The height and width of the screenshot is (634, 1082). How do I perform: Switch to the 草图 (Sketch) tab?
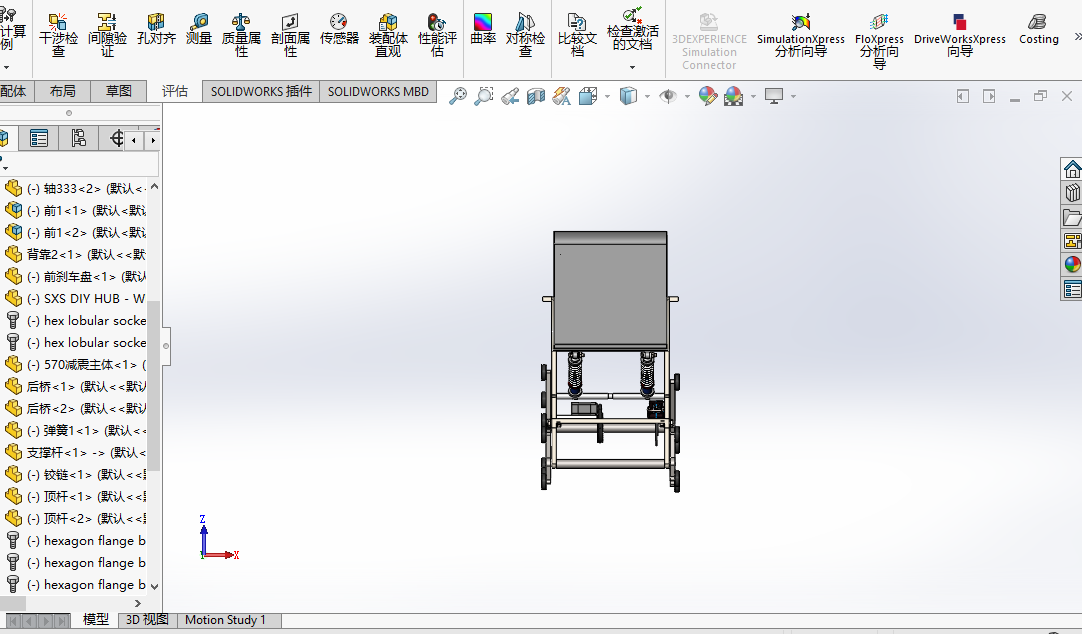pos(119,91)
